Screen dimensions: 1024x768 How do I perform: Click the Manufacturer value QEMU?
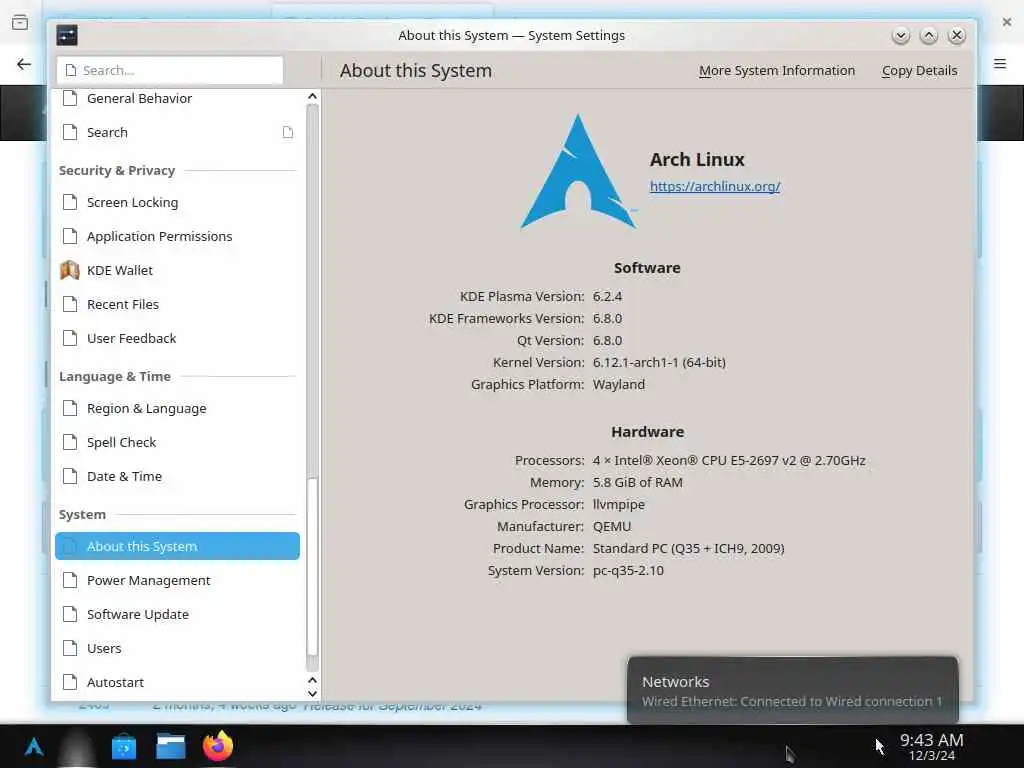point(612,526)
